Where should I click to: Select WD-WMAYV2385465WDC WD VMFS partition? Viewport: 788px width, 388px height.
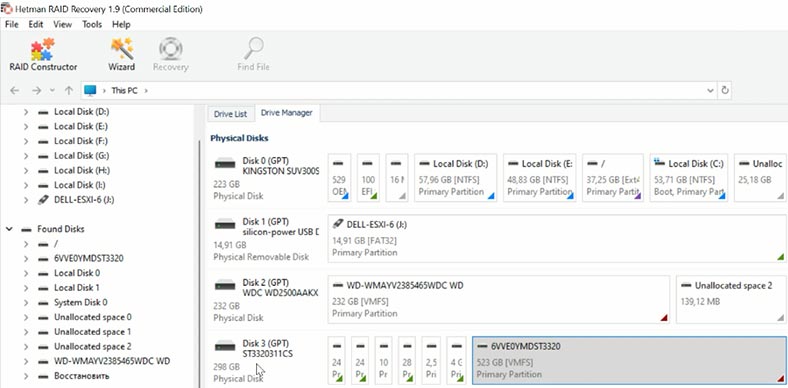[499, 300]
